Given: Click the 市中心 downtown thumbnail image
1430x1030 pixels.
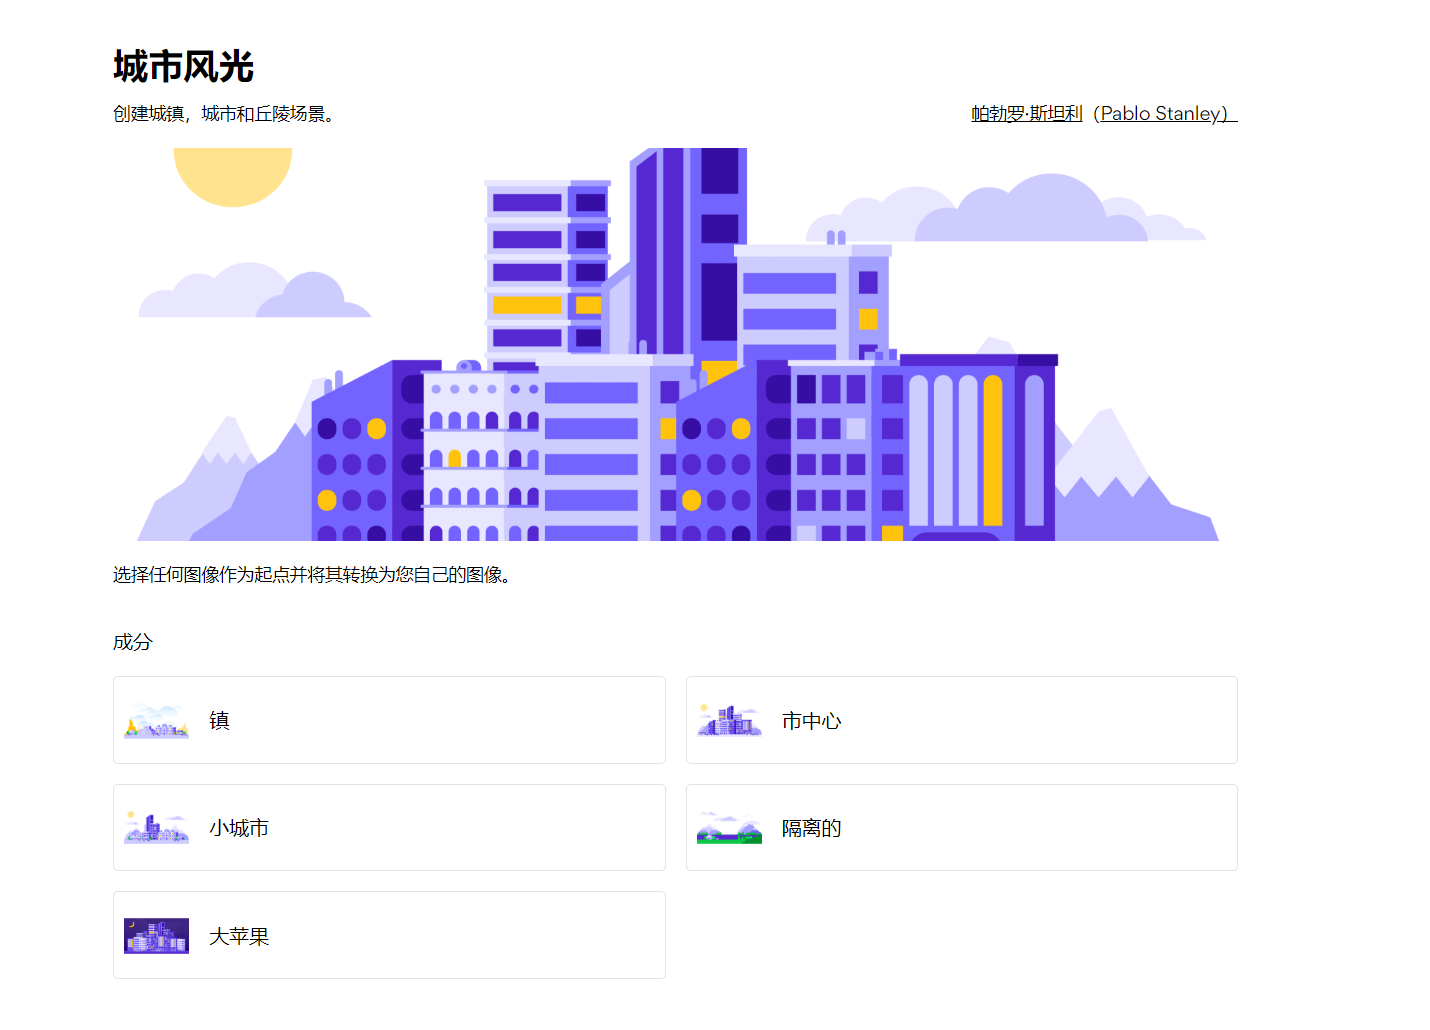Looking at the screenshot, I should click(729, 721).
